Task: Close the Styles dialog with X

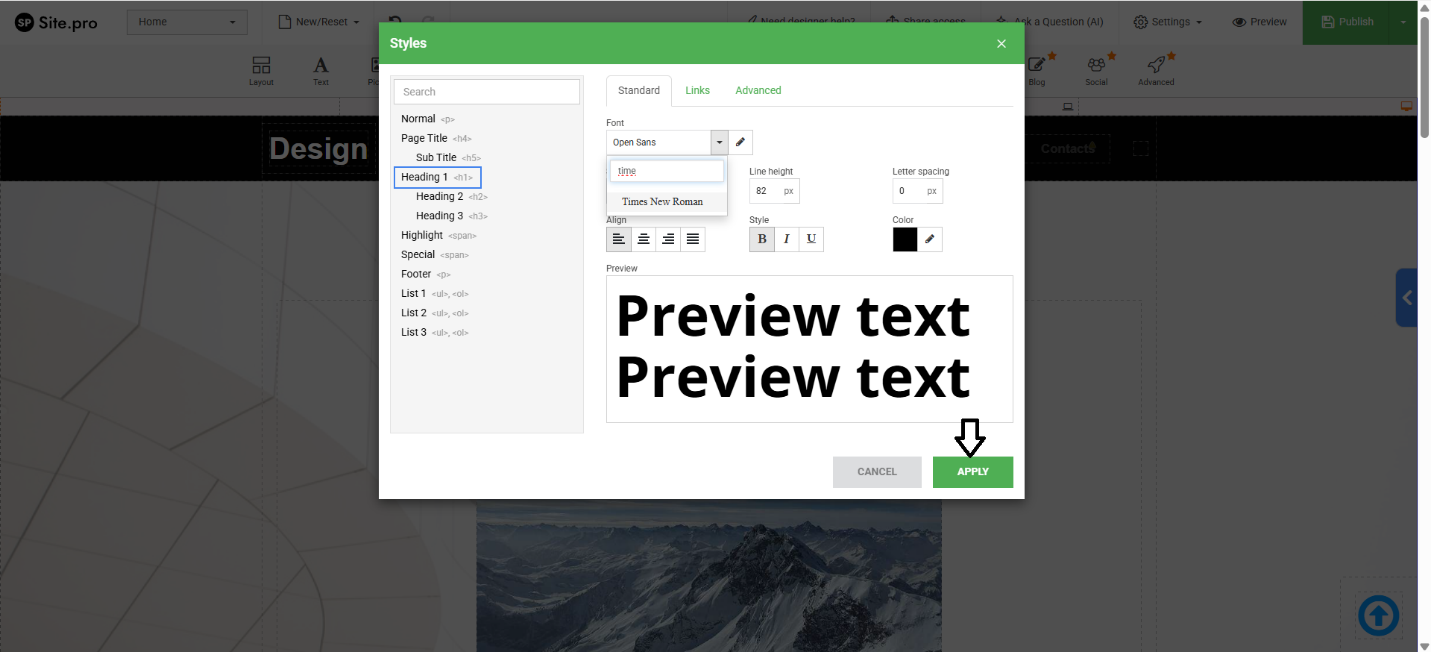Action: pyautogui.click(x=1001, y=44)
